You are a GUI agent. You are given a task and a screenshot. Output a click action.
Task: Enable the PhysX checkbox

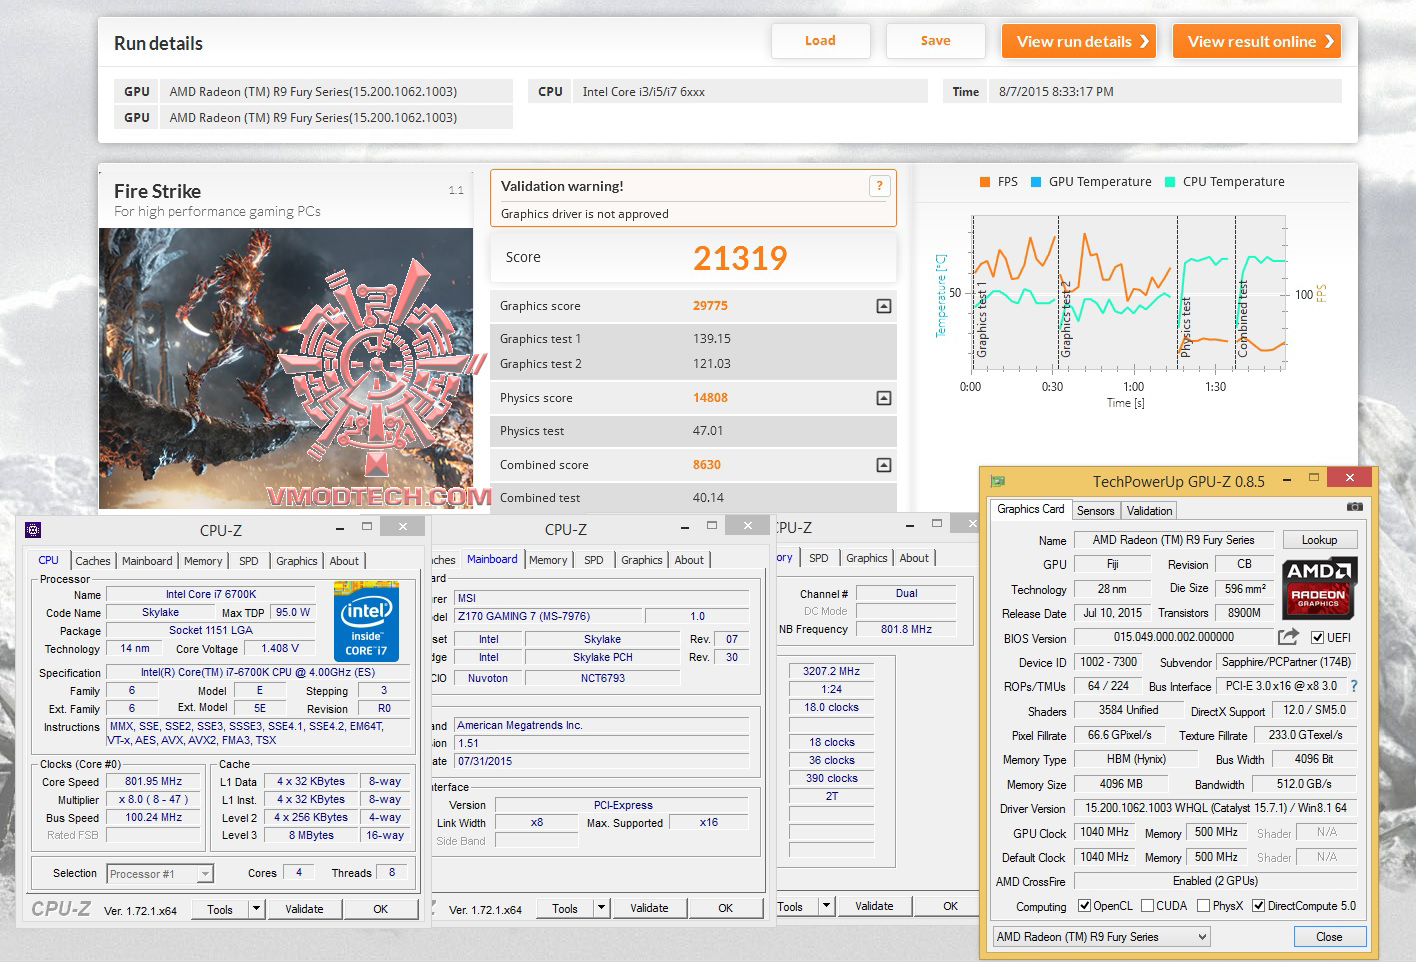pyautogui.click(x=1204, y=906)
